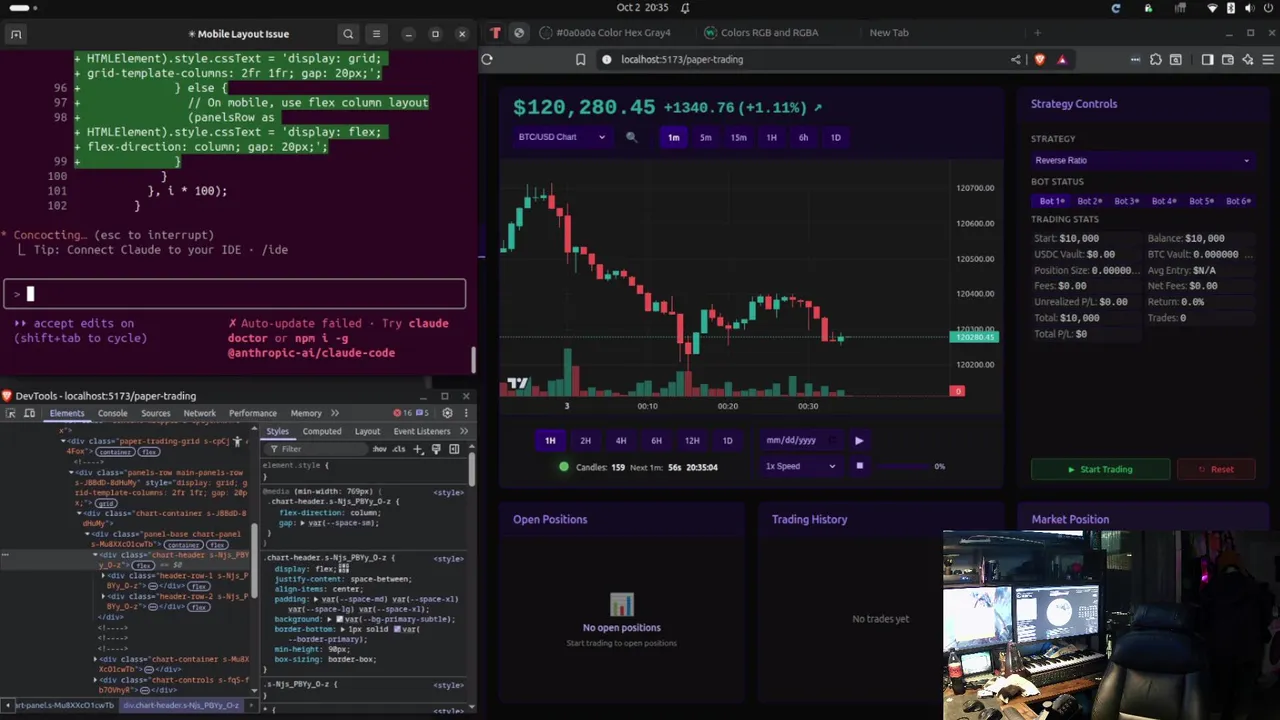Image resolution: width=1280 pixels, height=720 pixels.
Task: Reload the paper-trading page
Action: (x=487, y=59)
